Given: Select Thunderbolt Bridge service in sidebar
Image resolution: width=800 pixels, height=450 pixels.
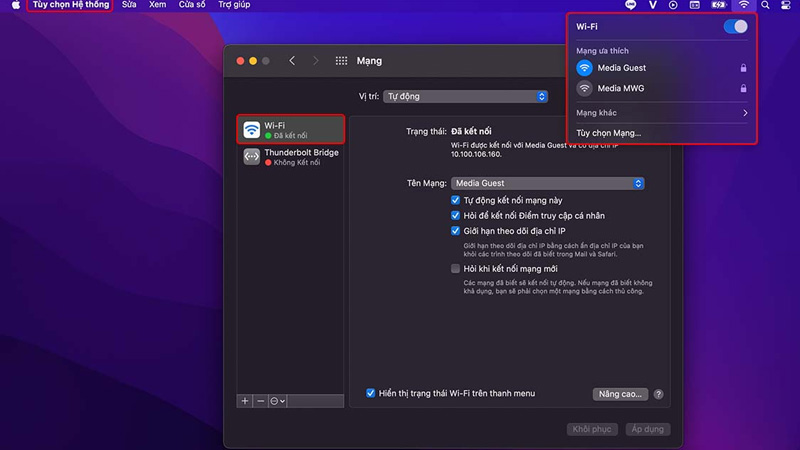Looking at the screenshot, I should pos(290,157).
